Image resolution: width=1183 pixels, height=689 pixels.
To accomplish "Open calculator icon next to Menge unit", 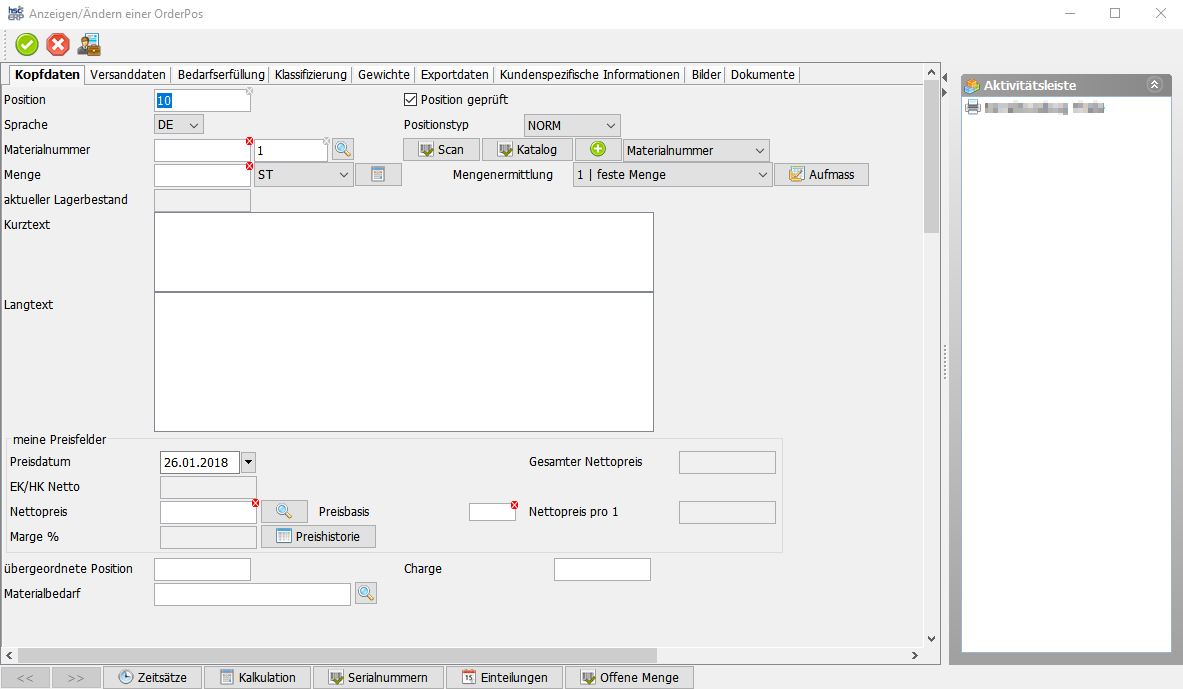I will click(x=378, y=175).
